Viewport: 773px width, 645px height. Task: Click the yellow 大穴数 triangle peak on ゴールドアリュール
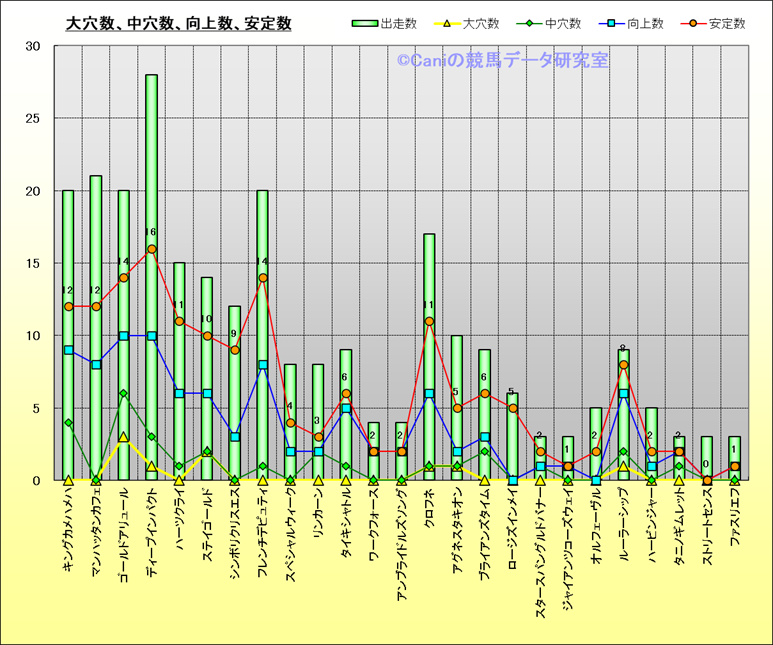124,437
